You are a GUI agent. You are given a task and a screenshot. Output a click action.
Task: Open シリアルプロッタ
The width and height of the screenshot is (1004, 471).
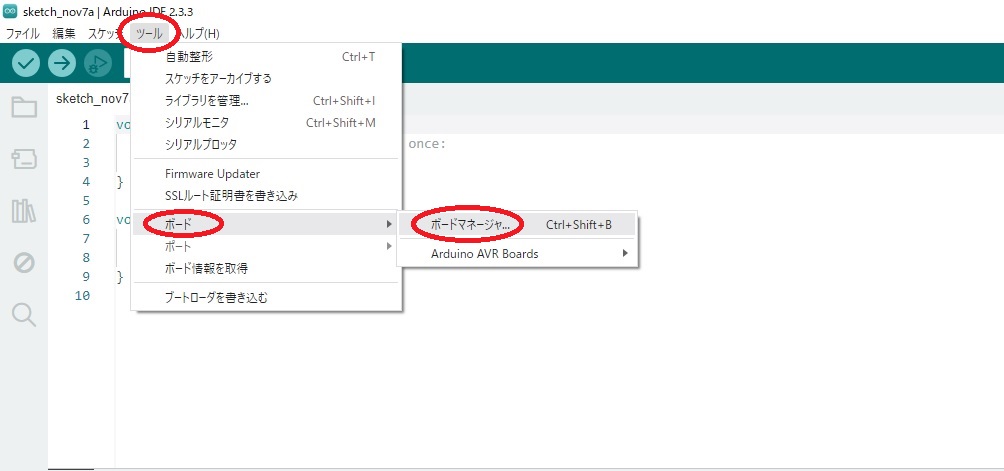266,144
